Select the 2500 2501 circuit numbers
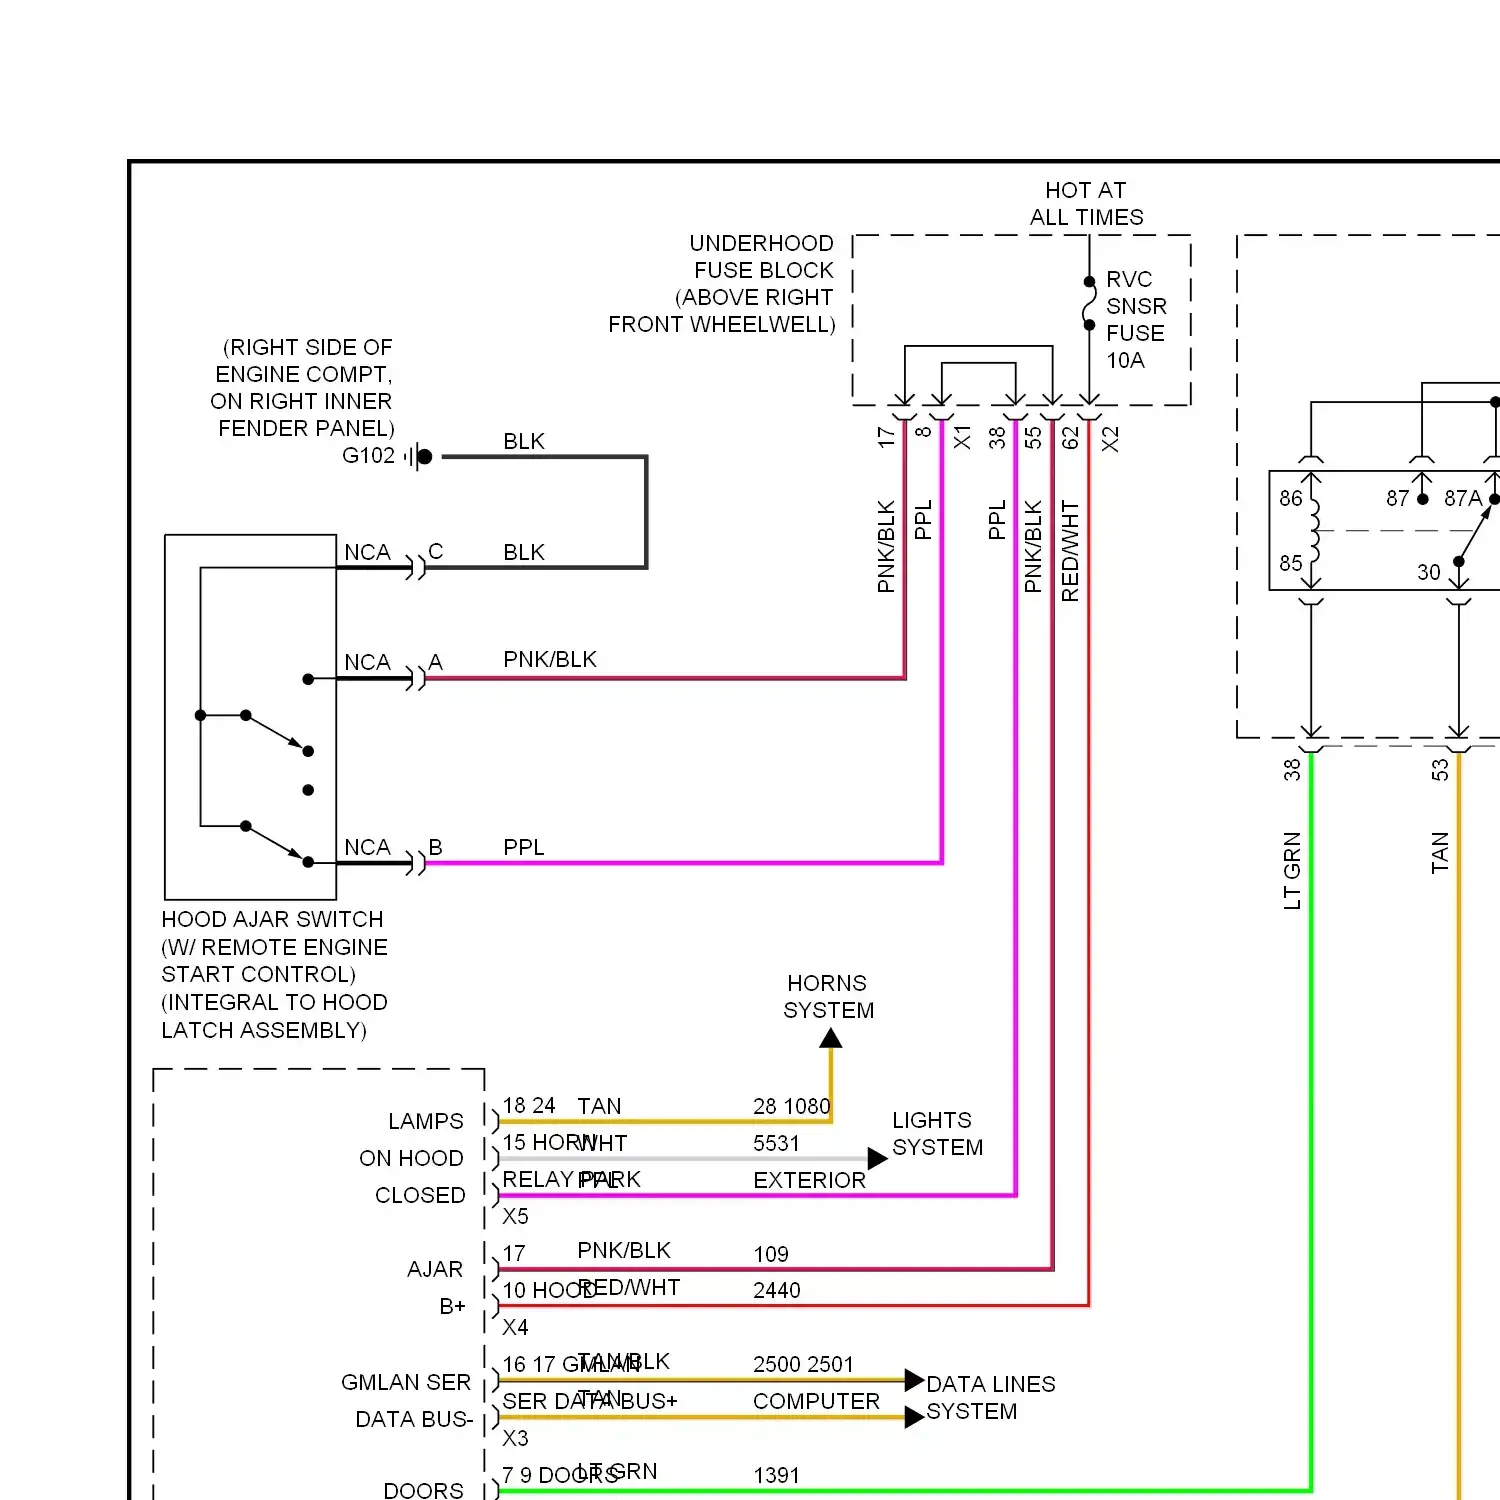The width and height of the screenshot is (1500, 1500). (804, 1364)
